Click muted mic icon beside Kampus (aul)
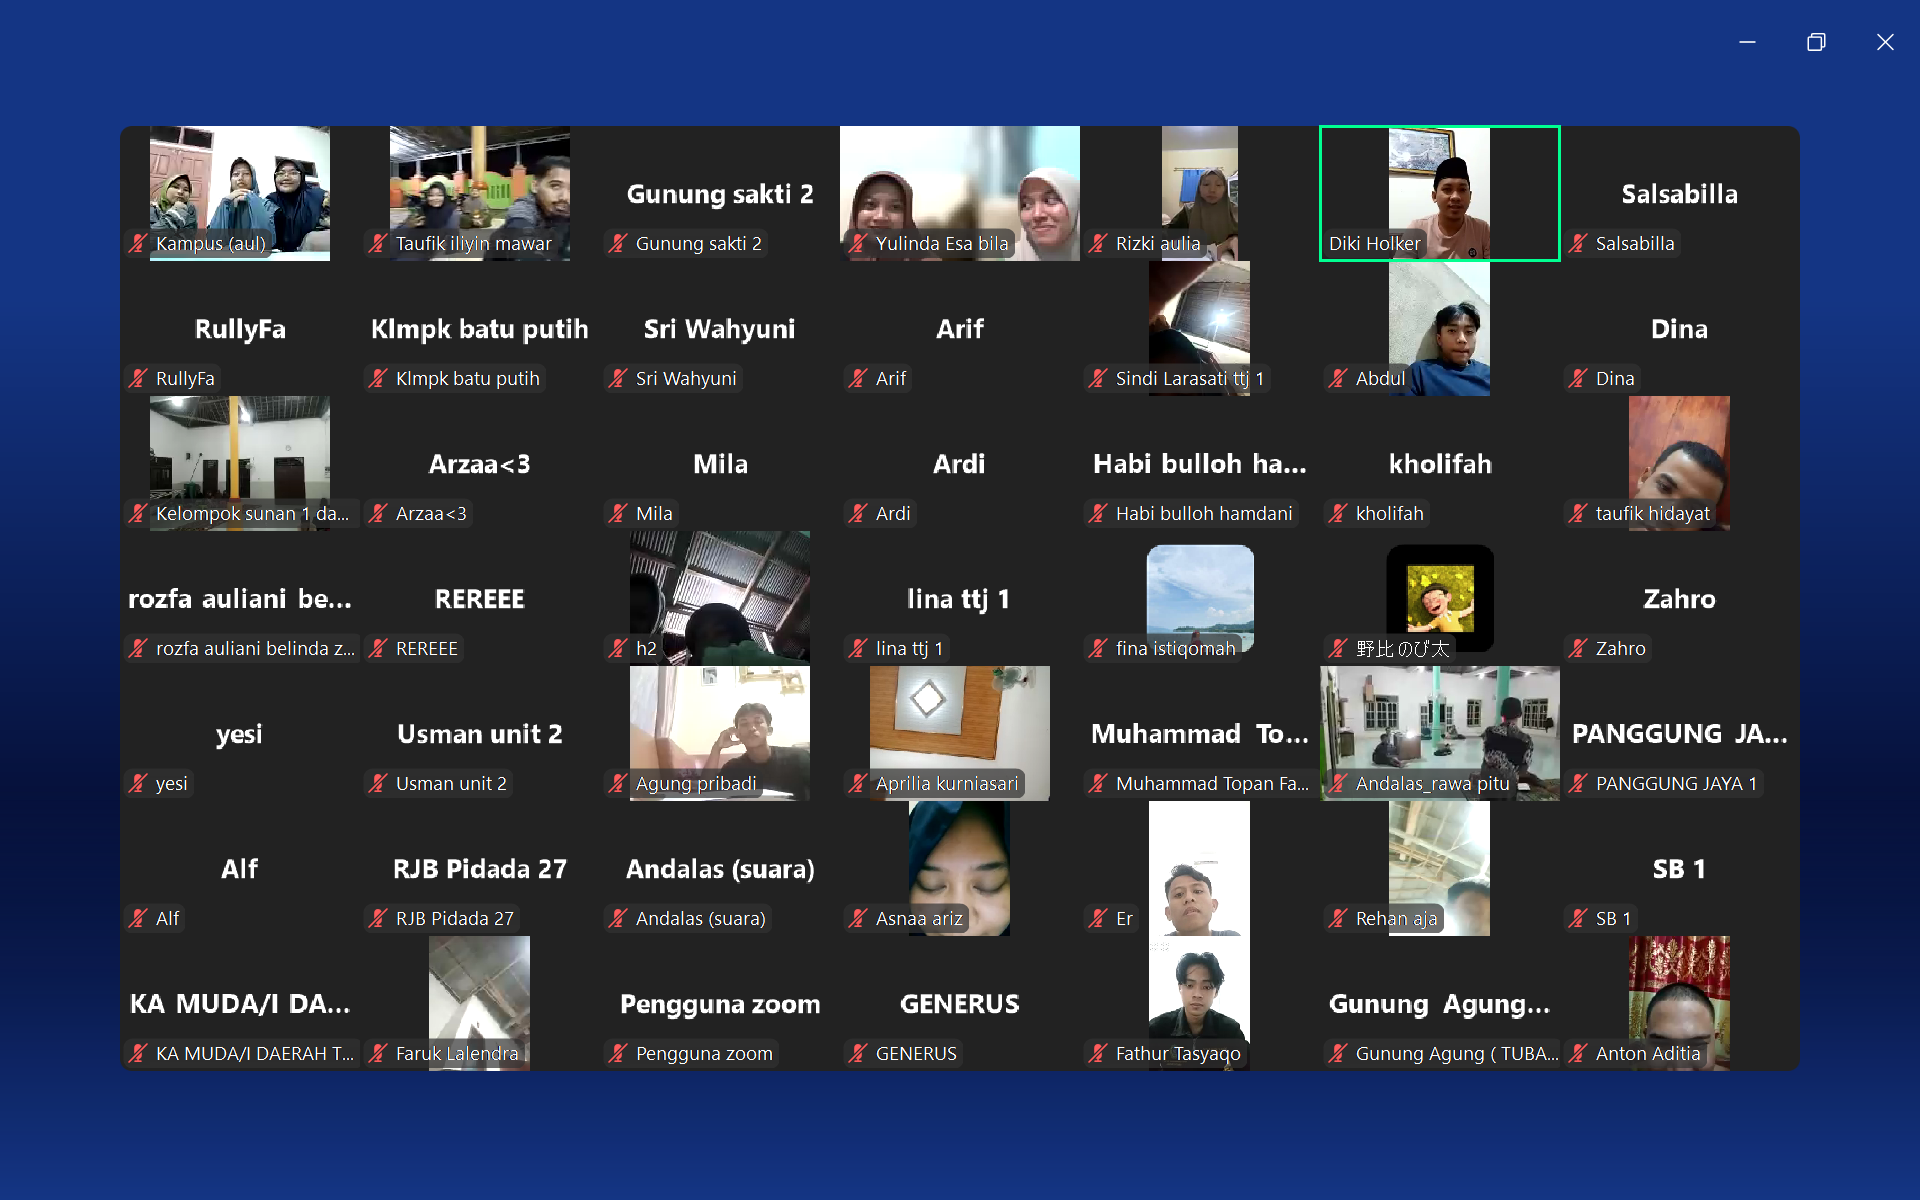The width and height of the screenshot is (1920, 1200). coord(138,243)
